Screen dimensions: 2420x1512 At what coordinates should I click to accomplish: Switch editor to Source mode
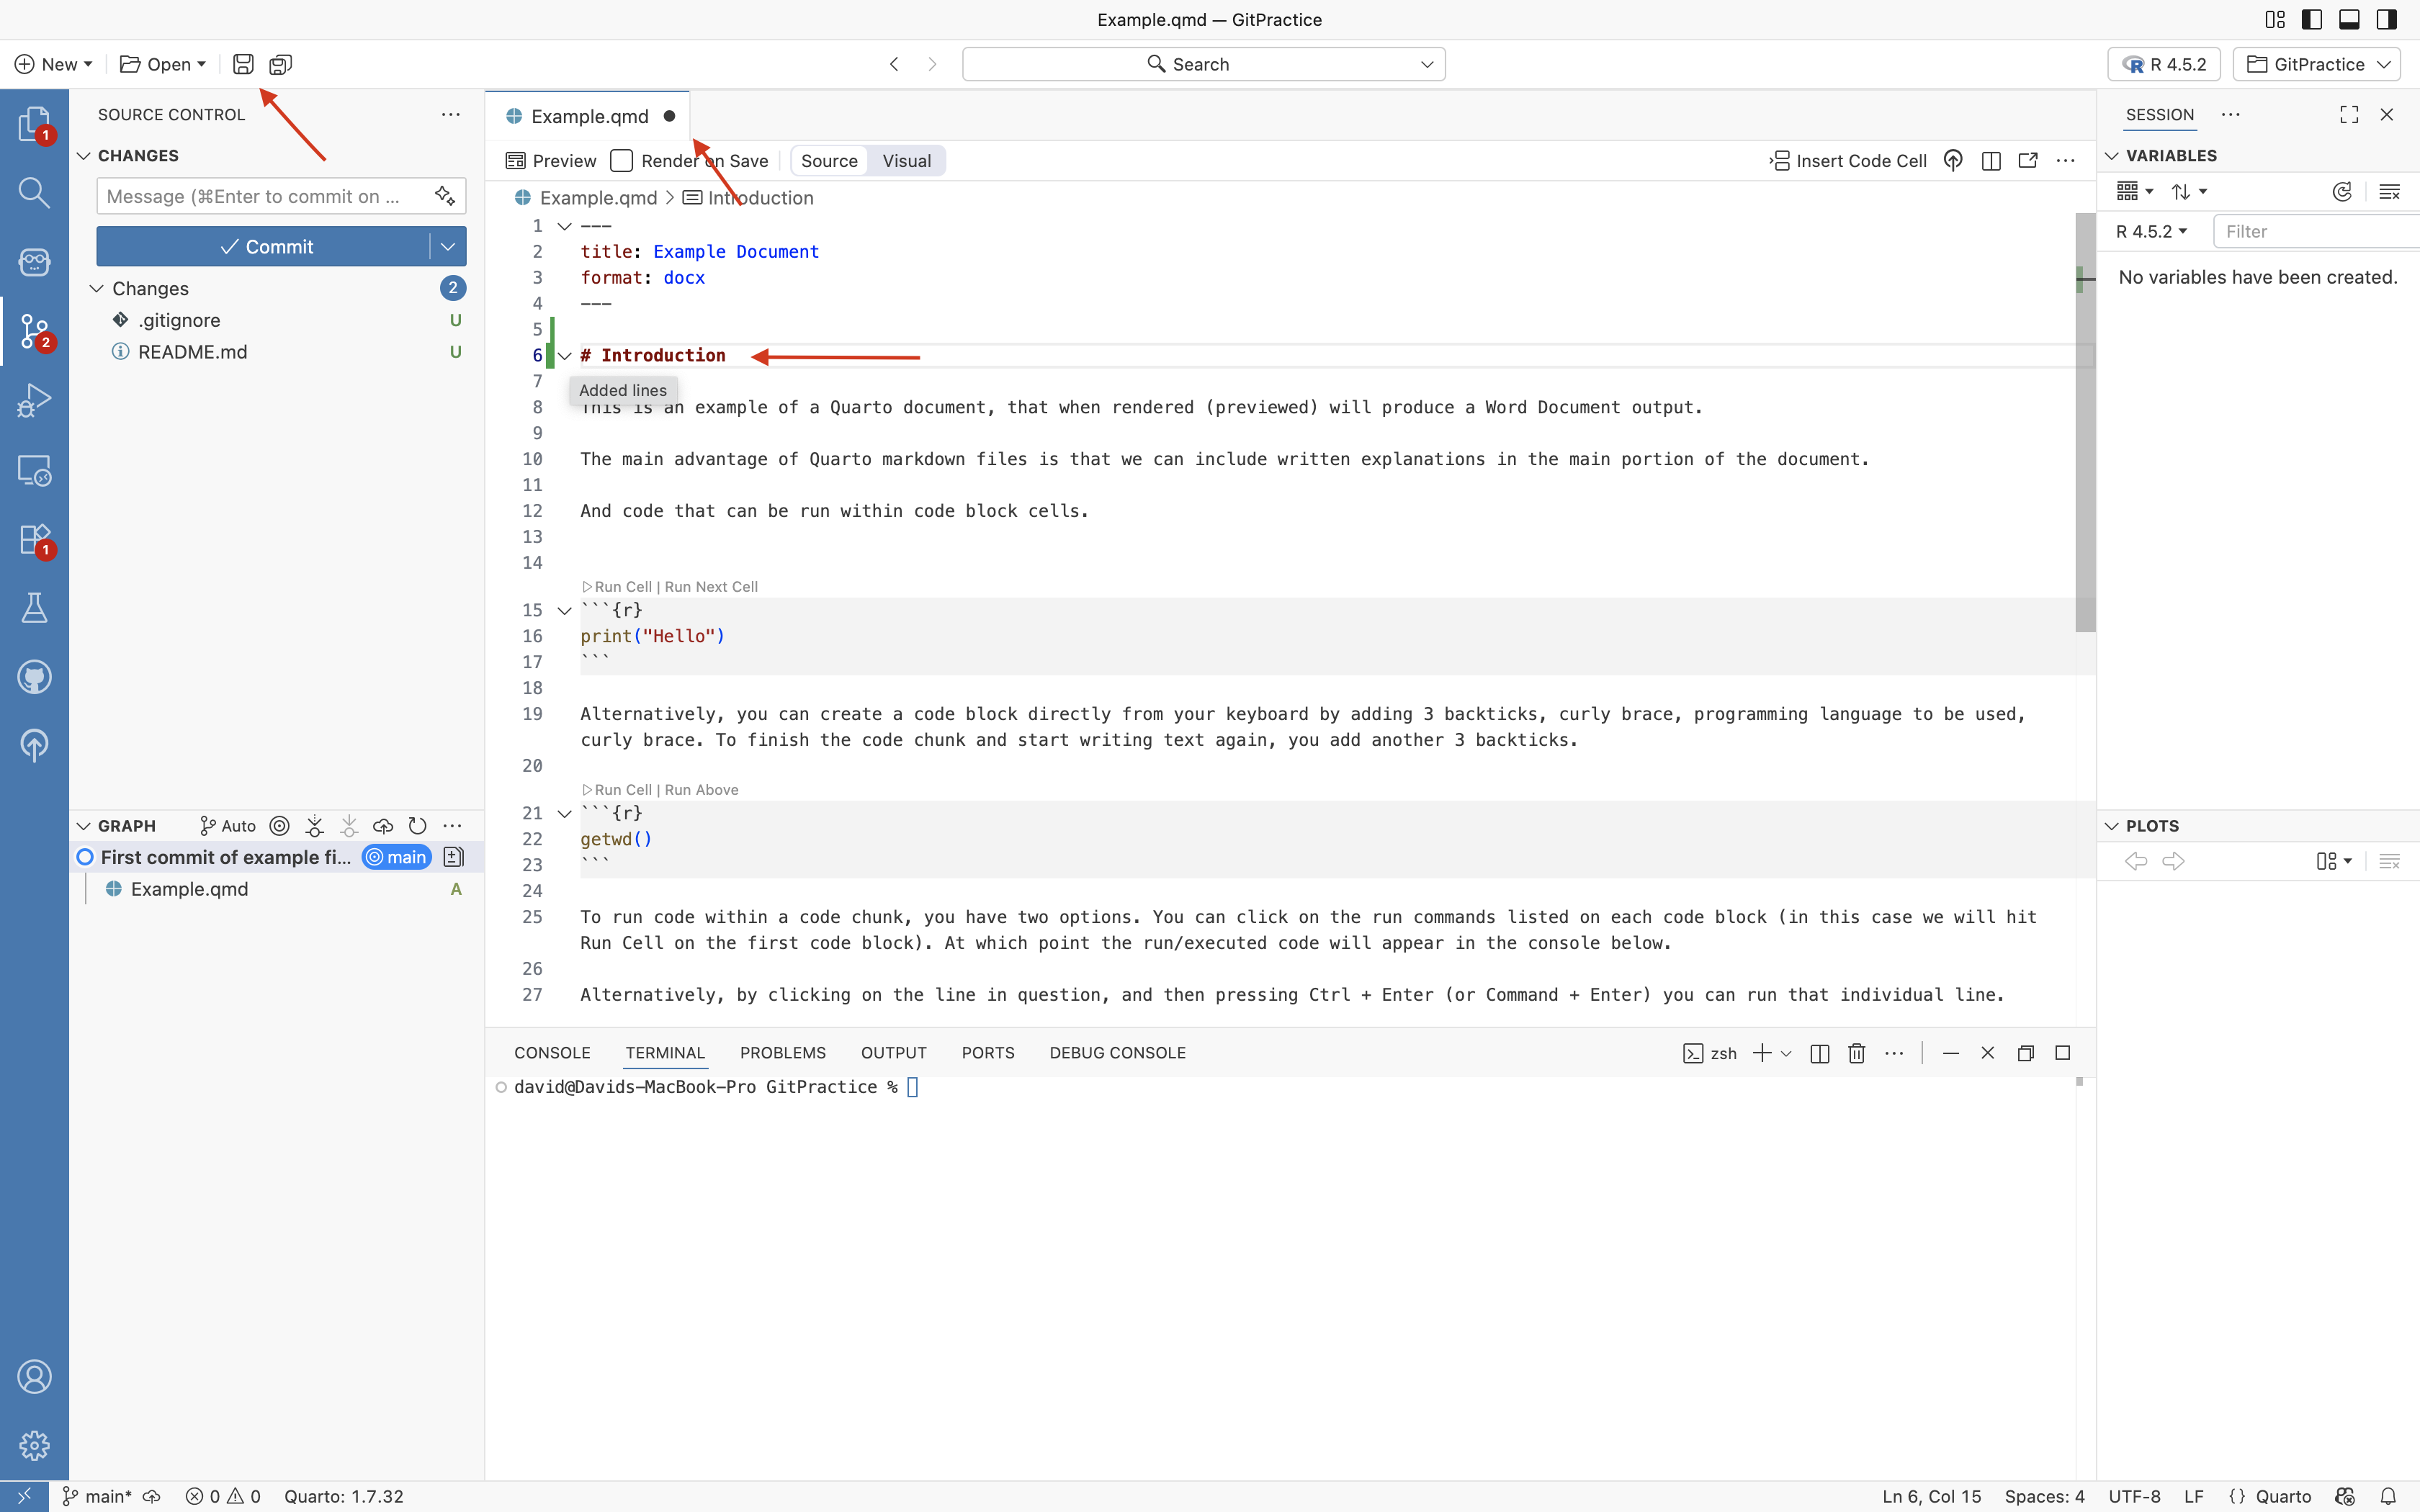click(x=829, y=161)
